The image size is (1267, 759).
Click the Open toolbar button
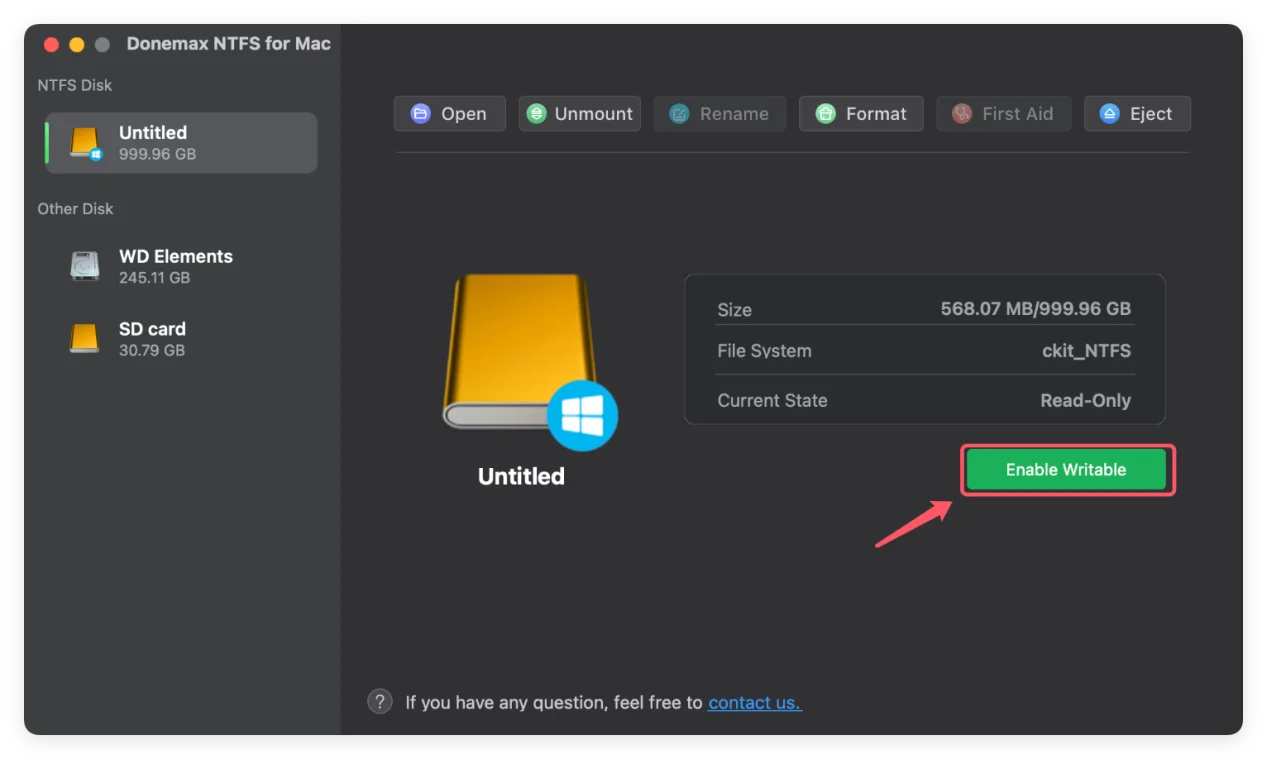(449, 114)
